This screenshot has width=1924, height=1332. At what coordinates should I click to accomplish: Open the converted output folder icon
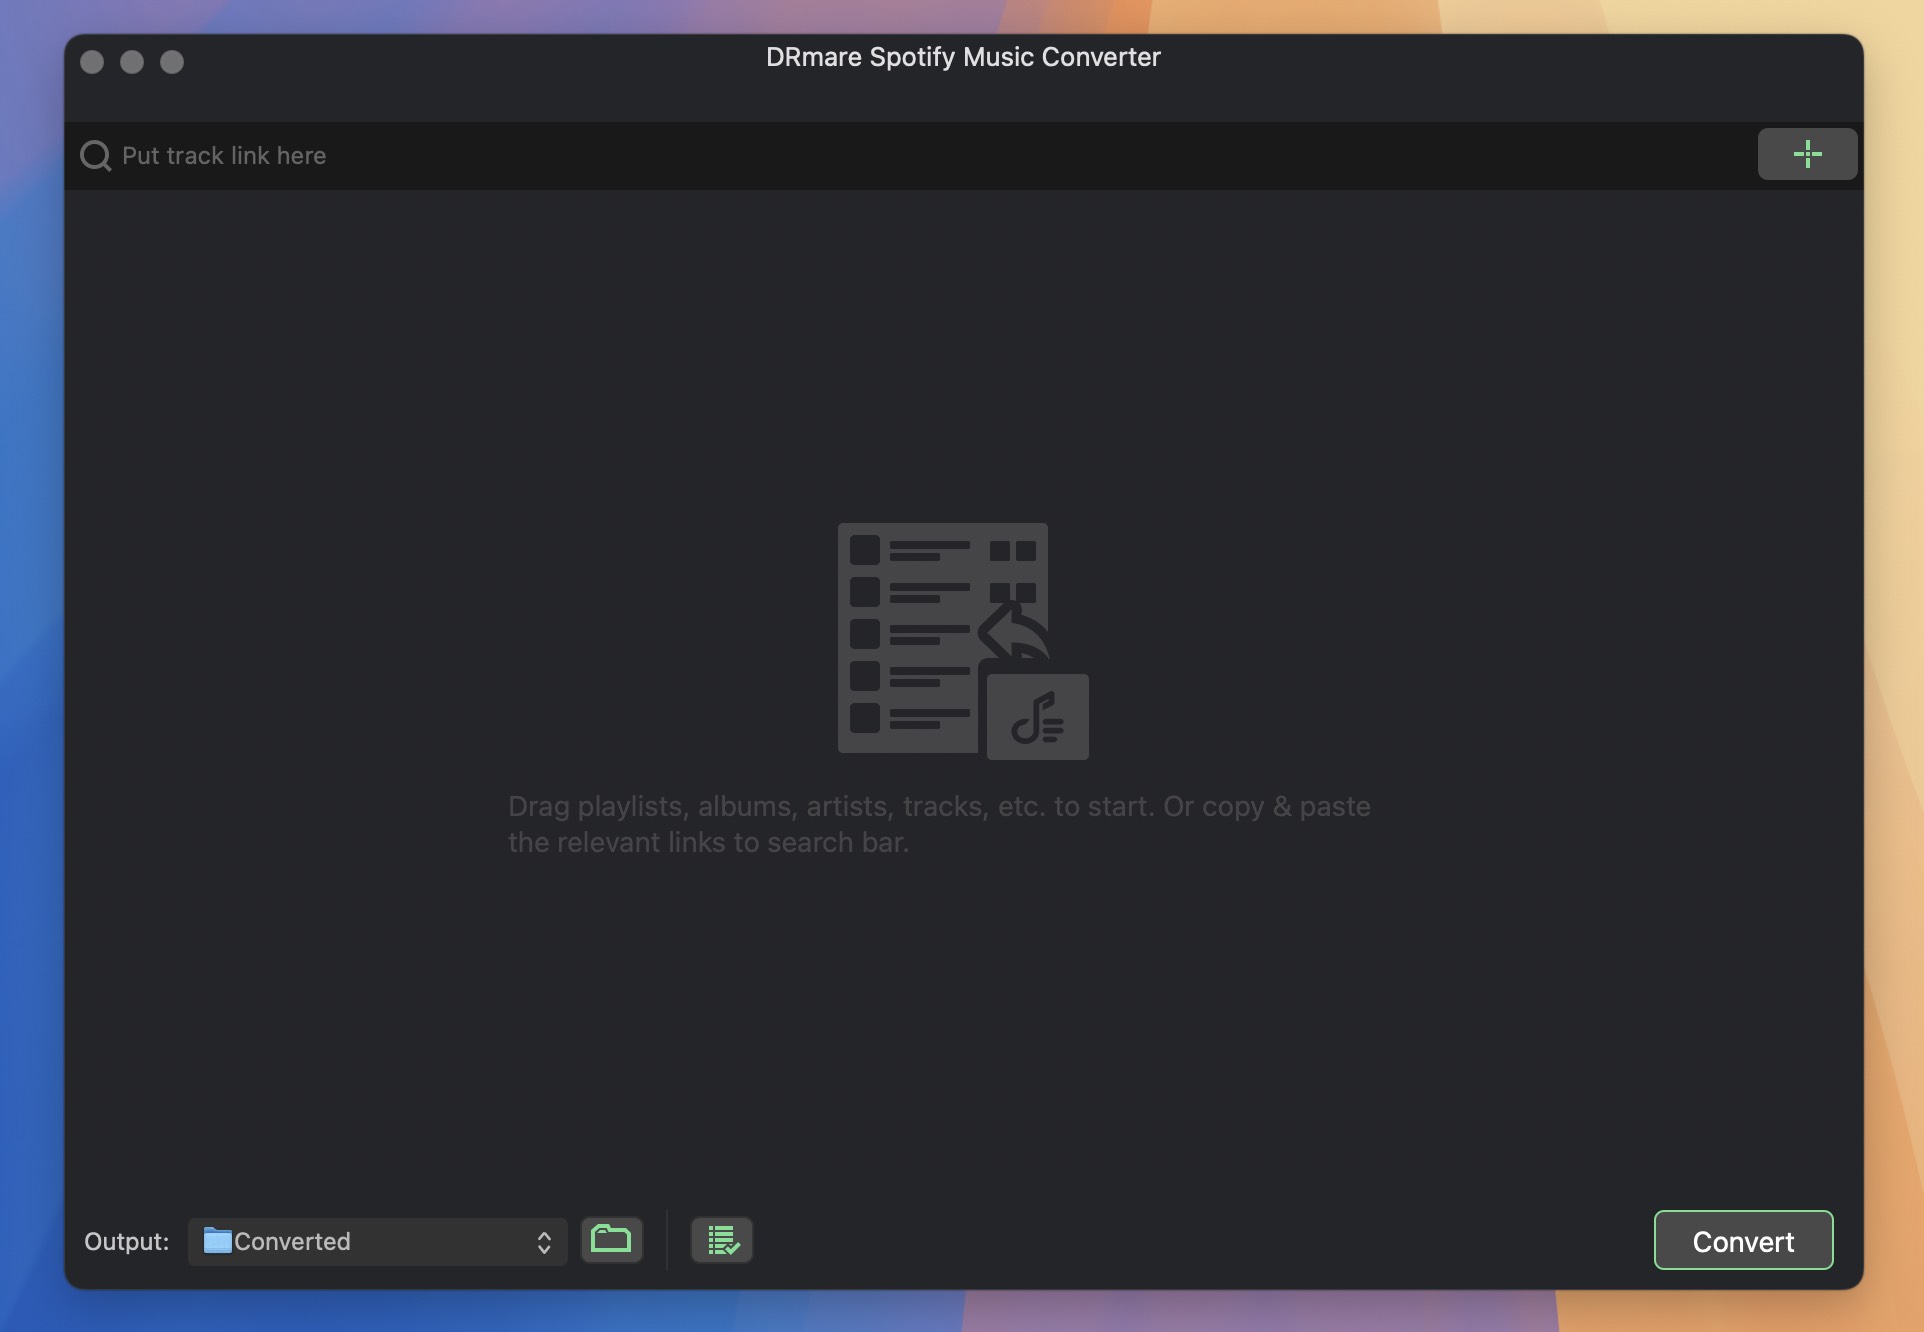611,1240
